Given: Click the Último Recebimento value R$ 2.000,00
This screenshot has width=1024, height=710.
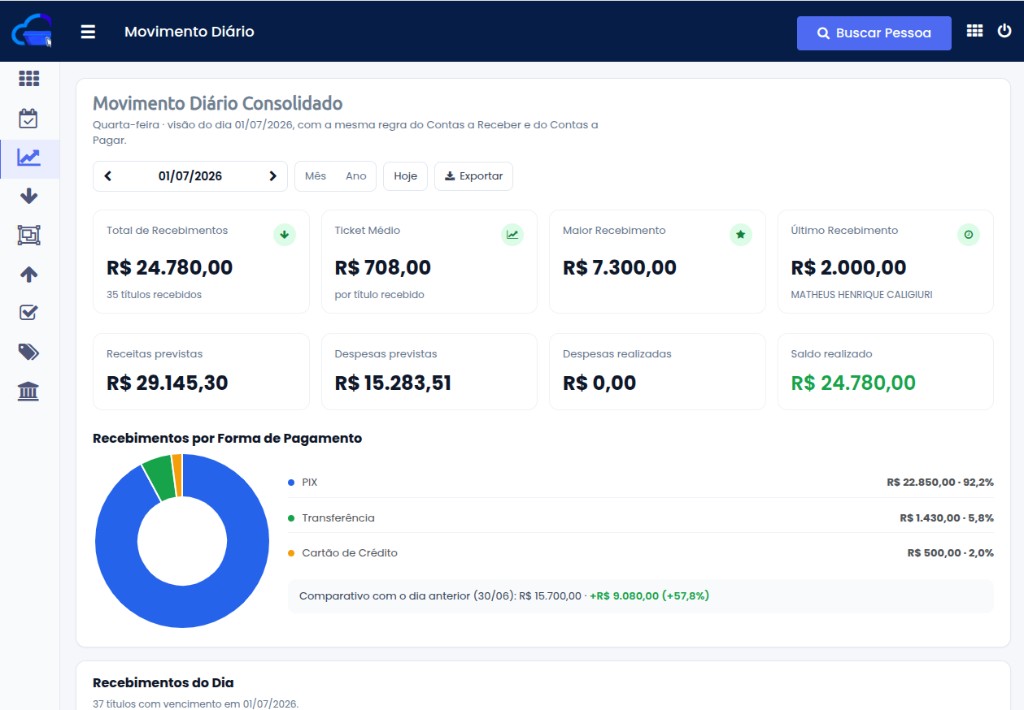Looking at the screenshot, I should [848, 267].
